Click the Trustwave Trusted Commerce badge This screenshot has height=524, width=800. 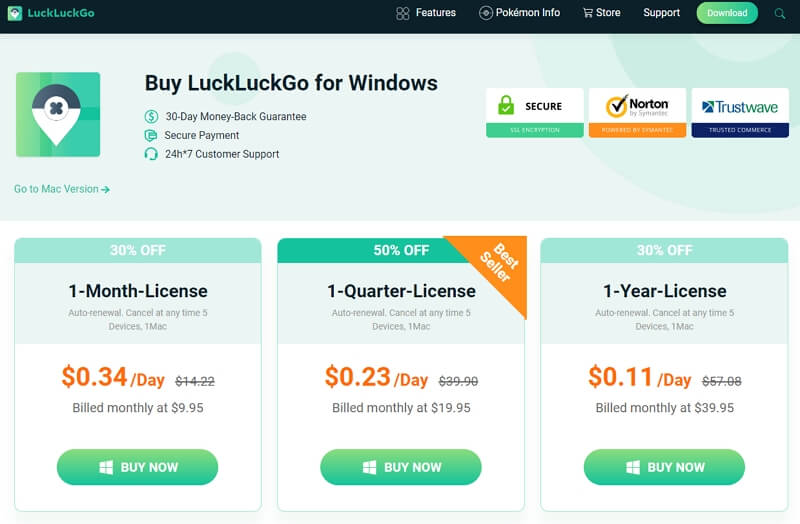pyautogui.click(x=740, y=113)
